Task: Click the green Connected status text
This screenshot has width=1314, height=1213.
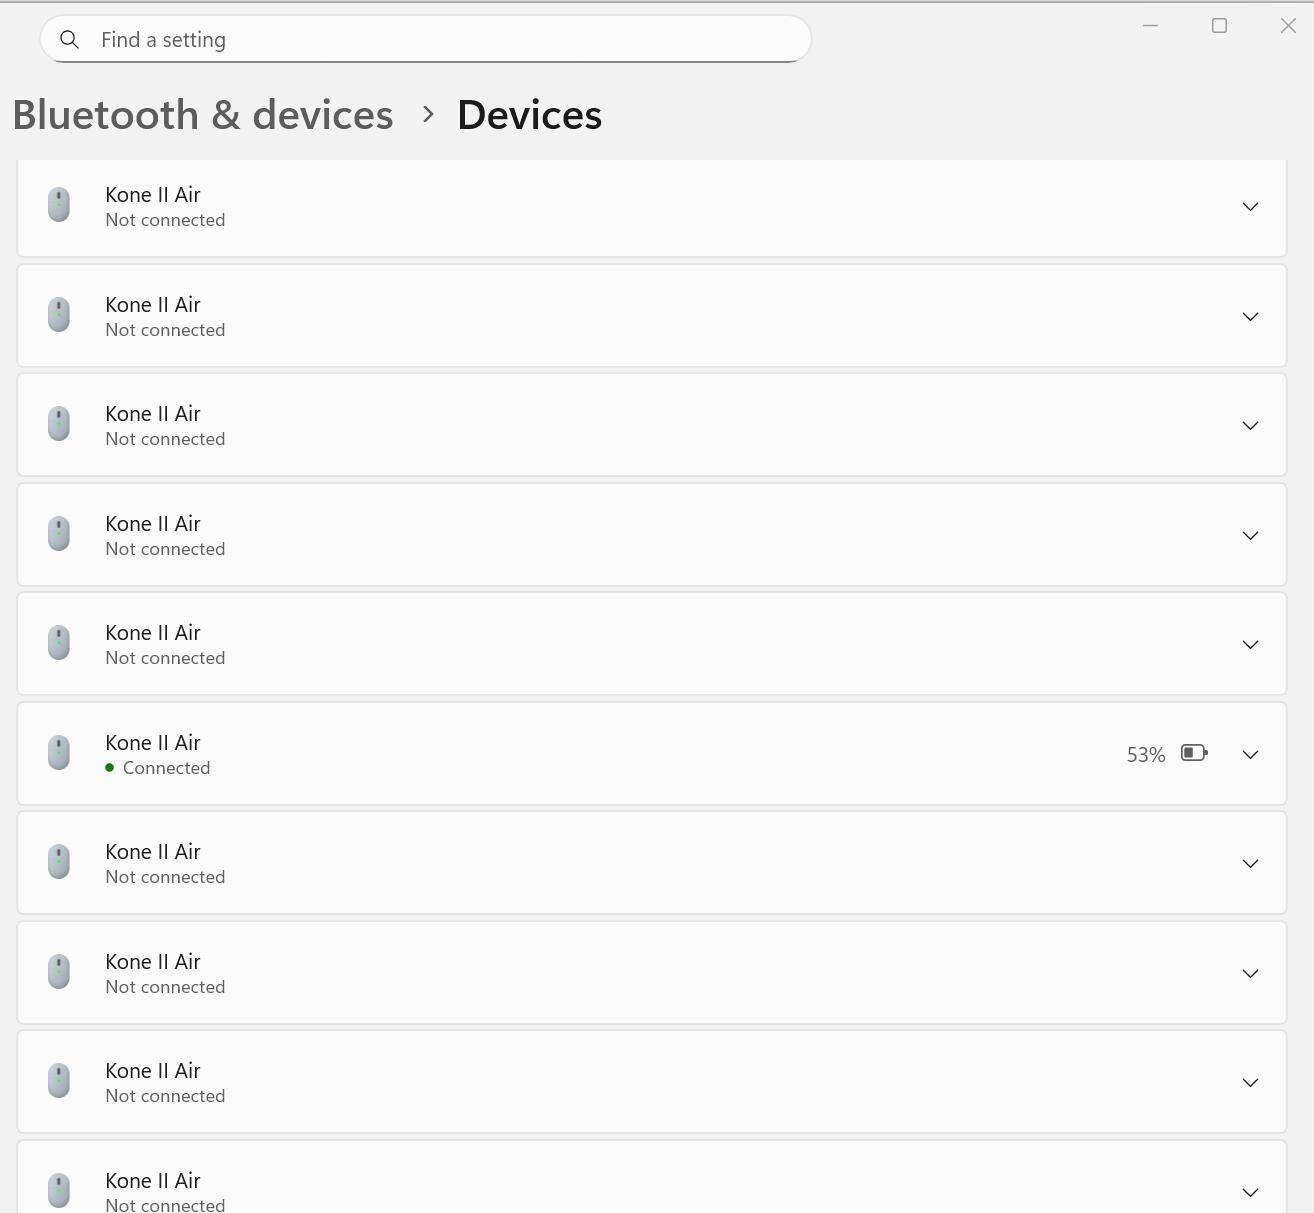Action: tap(166, 768)
